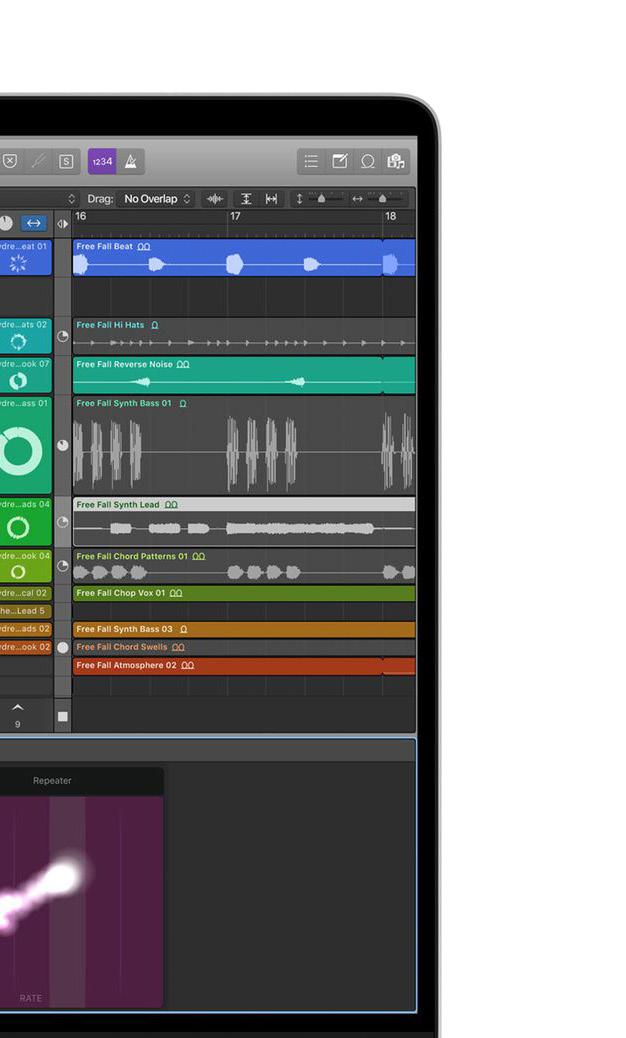Screen dimensions: 626x1038
Task: Select the Free Fall Atmosphere 02 region
Action: pos(244,666)
